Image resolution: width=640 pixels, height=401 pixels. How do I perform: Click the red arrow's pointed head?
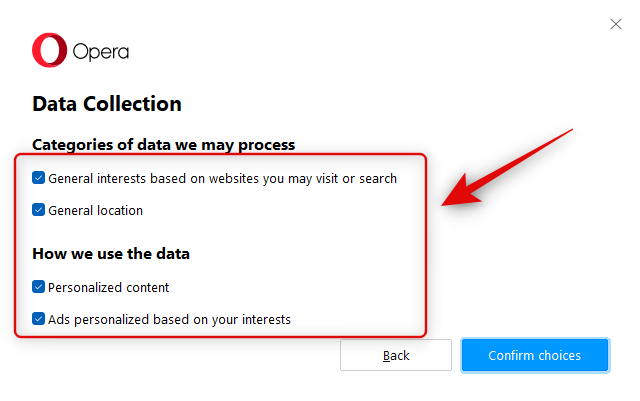[447, 202]
